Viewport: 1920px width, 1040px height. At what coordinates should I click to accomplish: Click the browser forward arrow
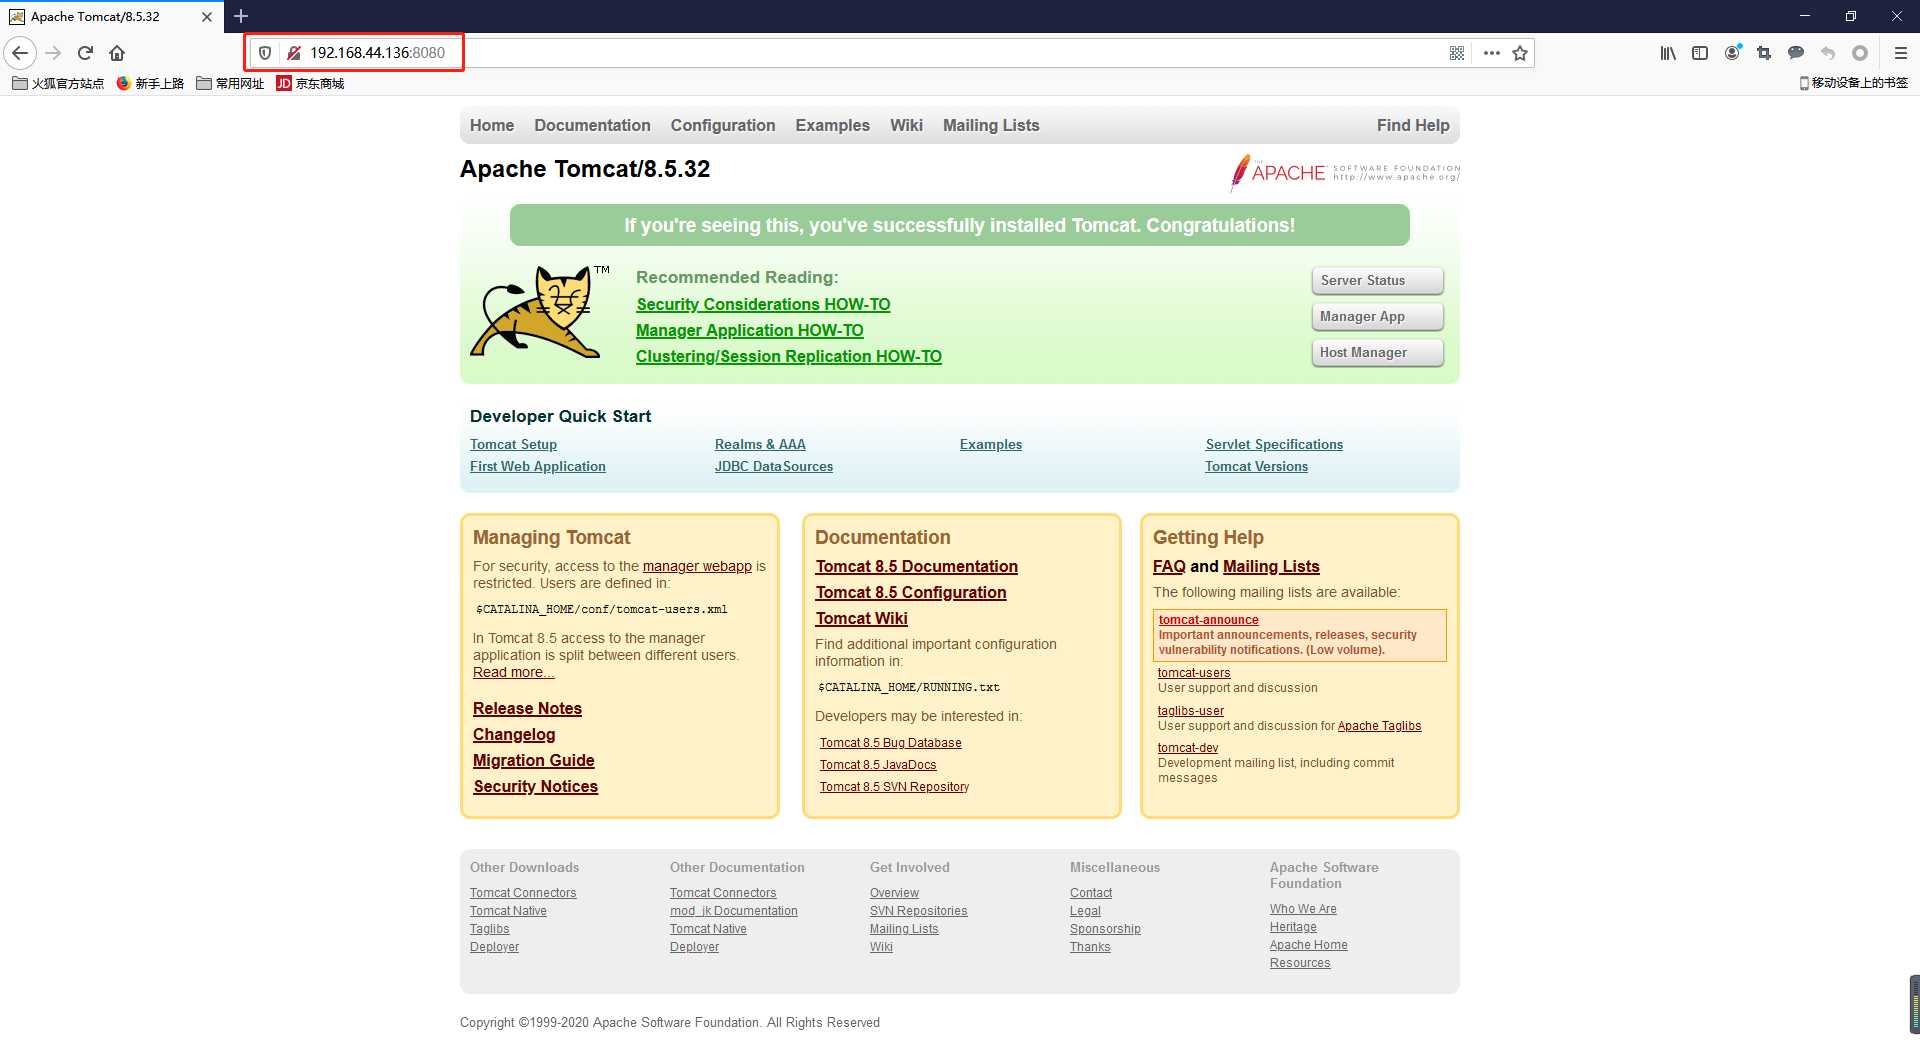tap(54, 53)
